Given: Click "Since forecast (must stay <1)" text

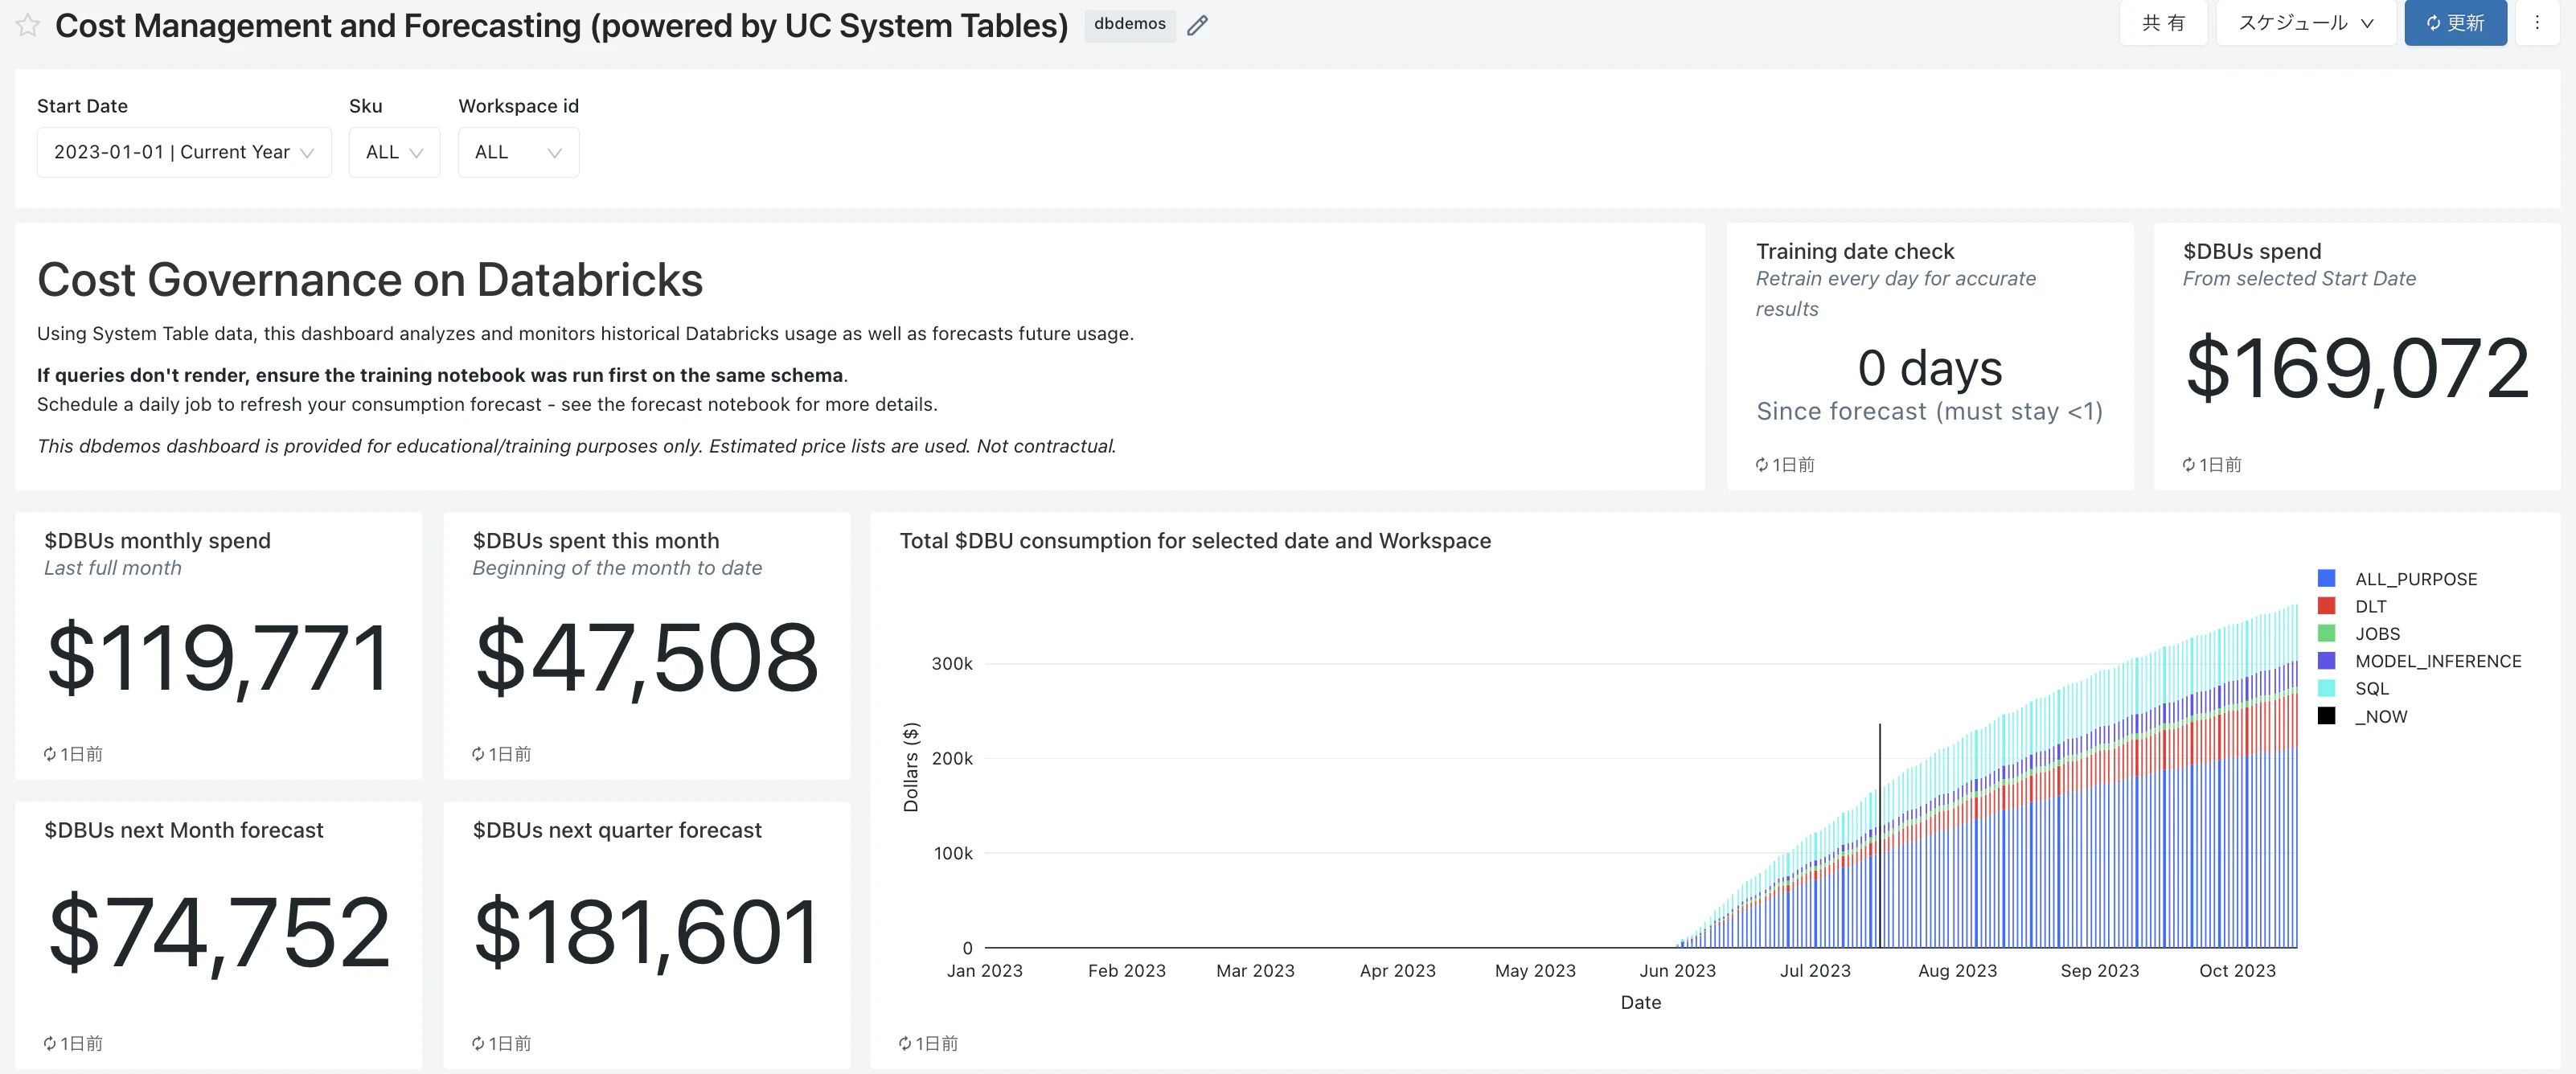Looking at the screenshot, I should click(x=1930, y=411).
